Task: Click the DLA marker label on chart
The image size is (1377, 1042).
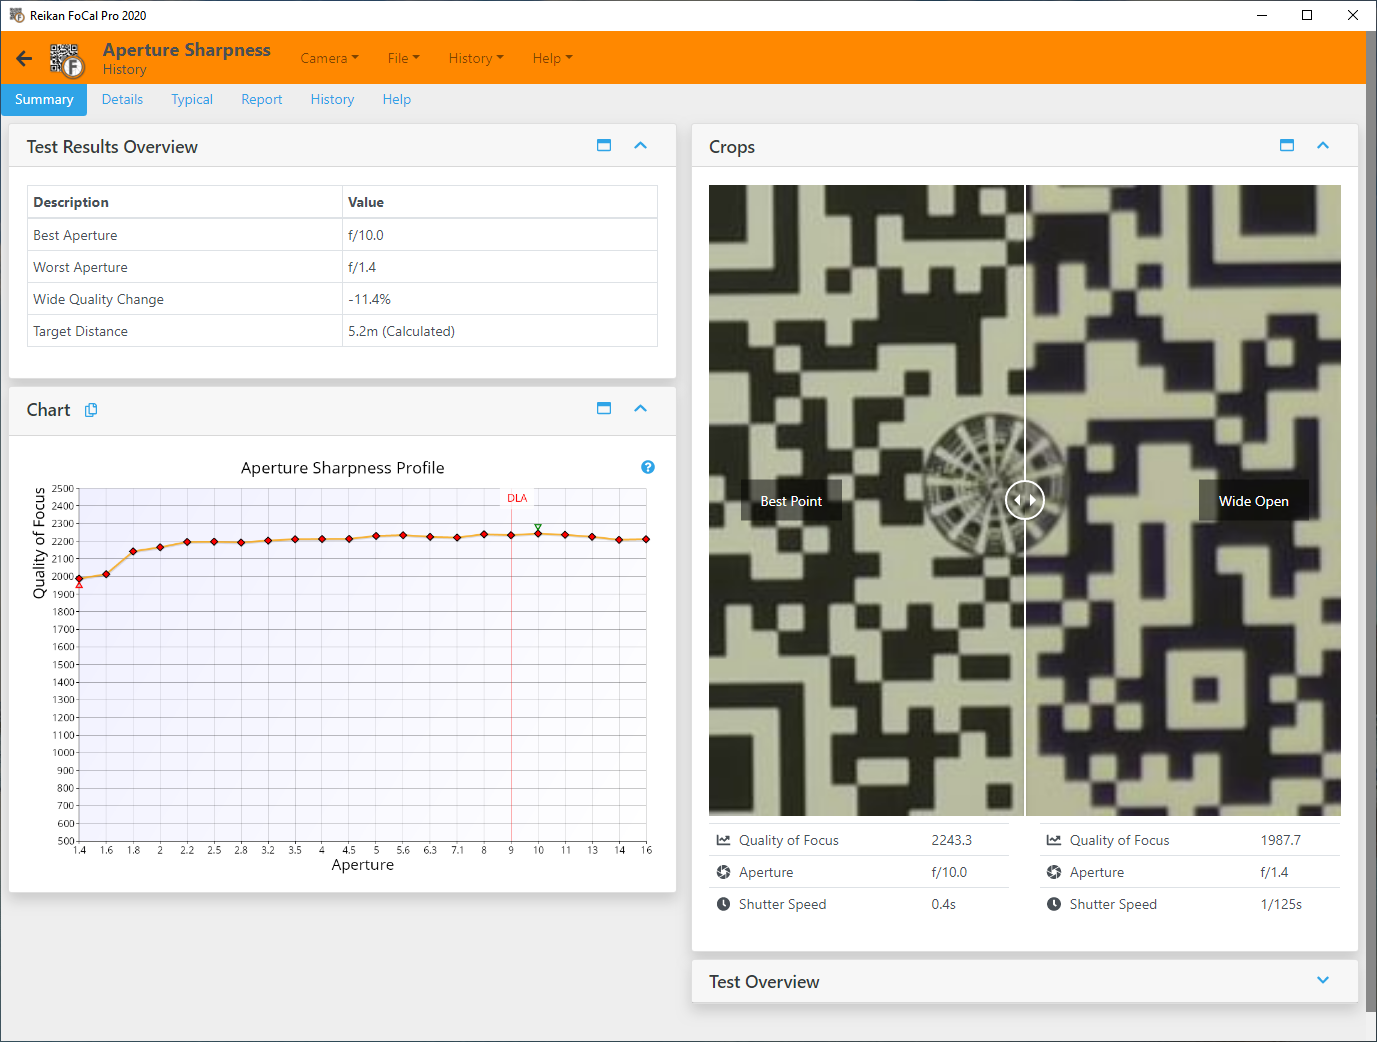Action: (x=517, y=498)
